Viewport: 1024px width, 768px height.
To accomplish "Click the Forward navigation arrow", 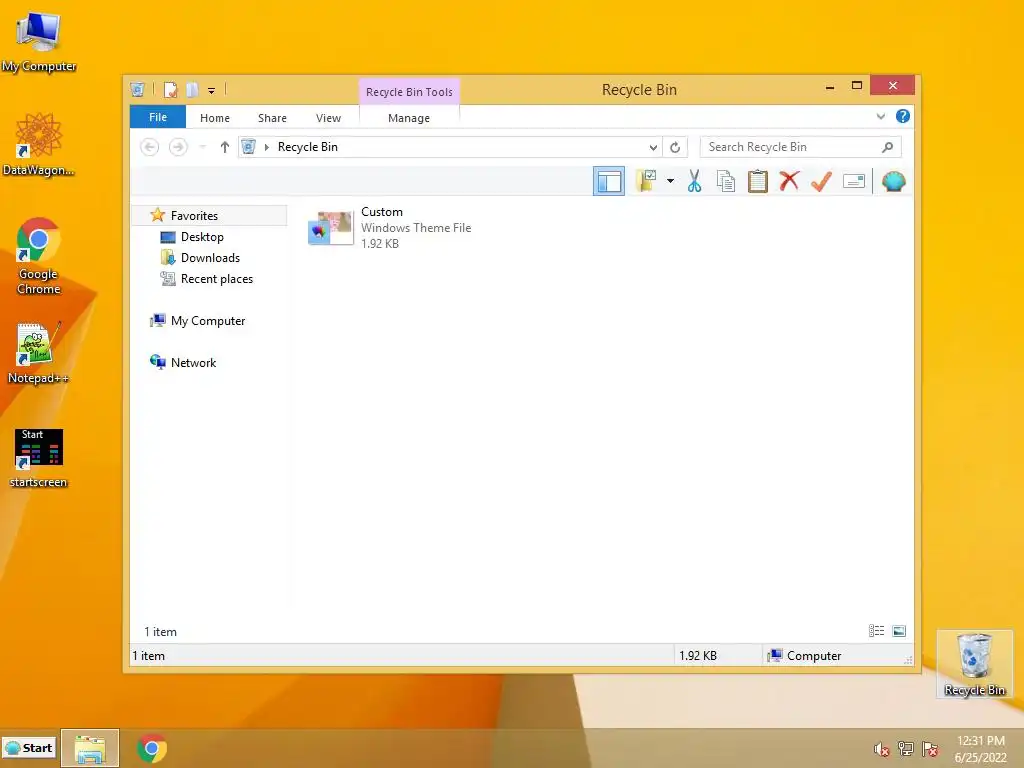I will click(x=178, y=147).
